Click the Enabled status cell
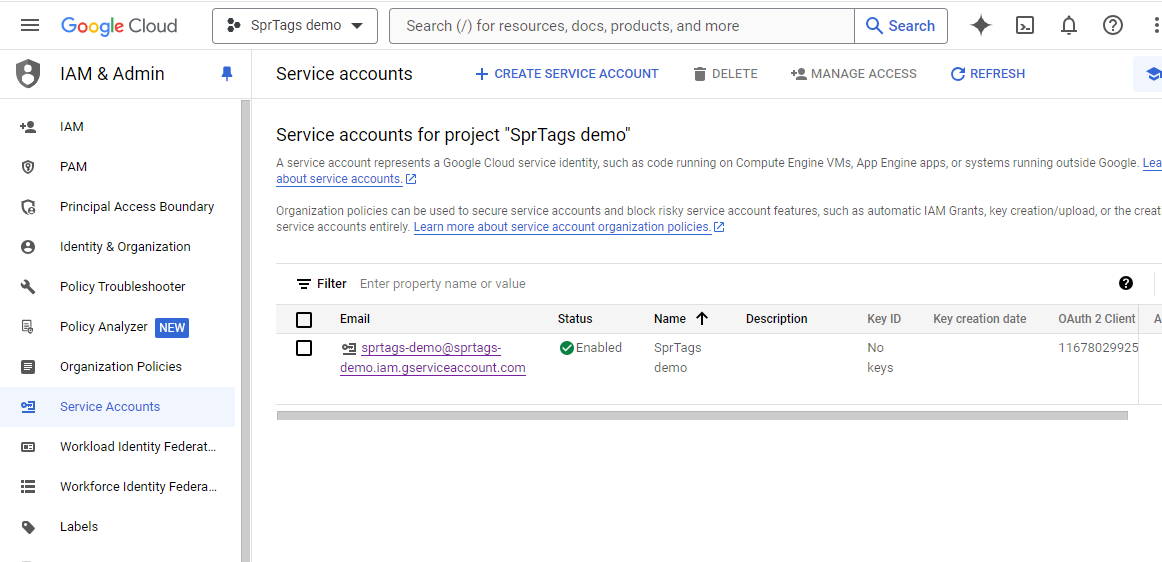Viewport: 1162px width, 562px height. coord(591,348)
